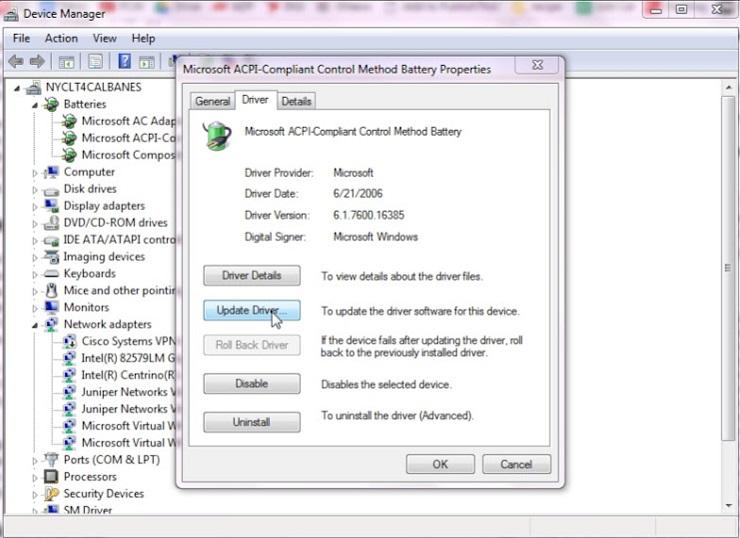740x538 pixels.
Task: Click the DVD/CD-ROM drives icon
Action: (51, 222)
